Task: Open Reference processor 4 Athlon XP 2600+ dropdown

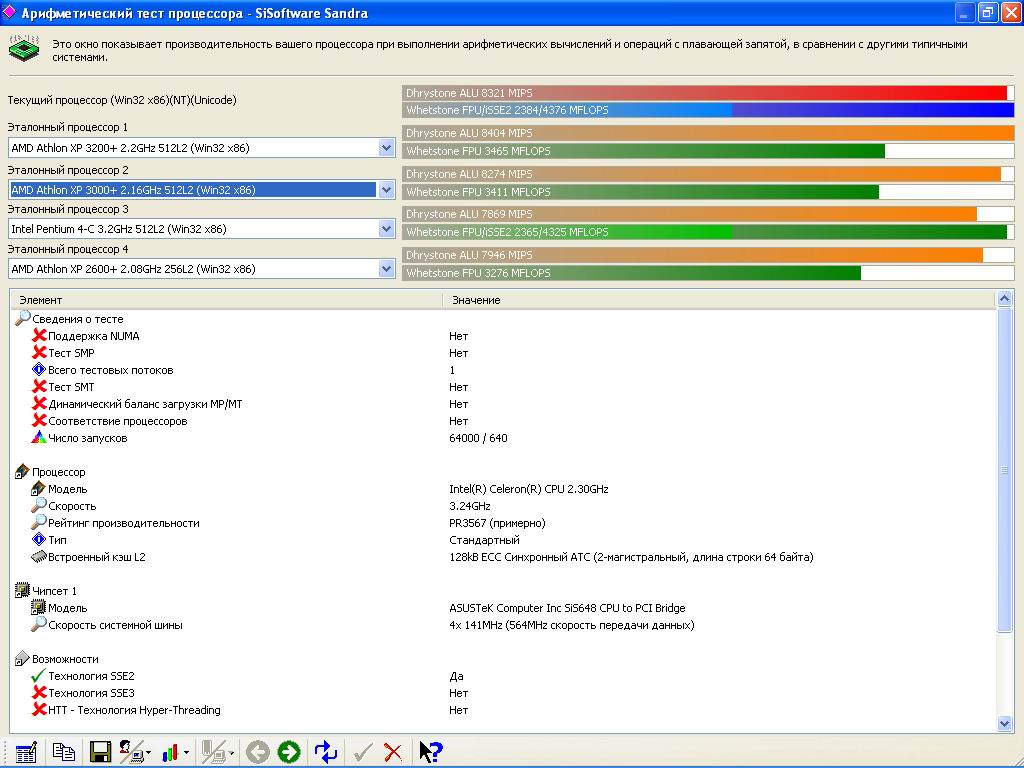Action: click(386, 269)
